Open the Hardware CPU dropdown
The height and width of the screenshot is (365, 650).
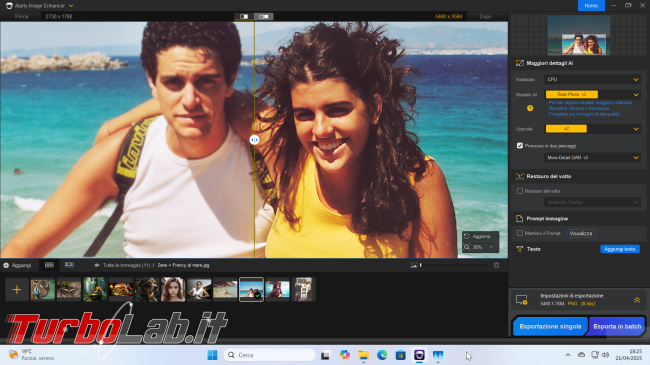(592, 79)
